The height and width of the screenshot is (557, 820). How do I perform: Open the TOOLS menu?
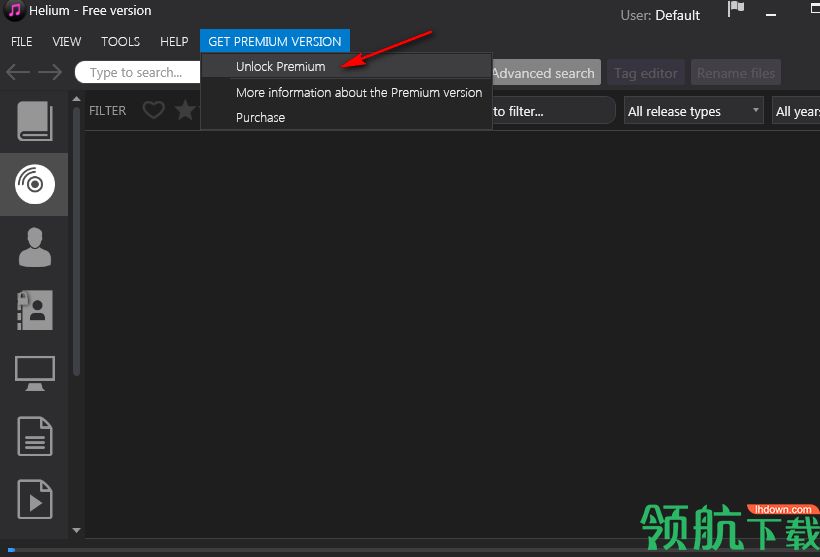(120, 41)
